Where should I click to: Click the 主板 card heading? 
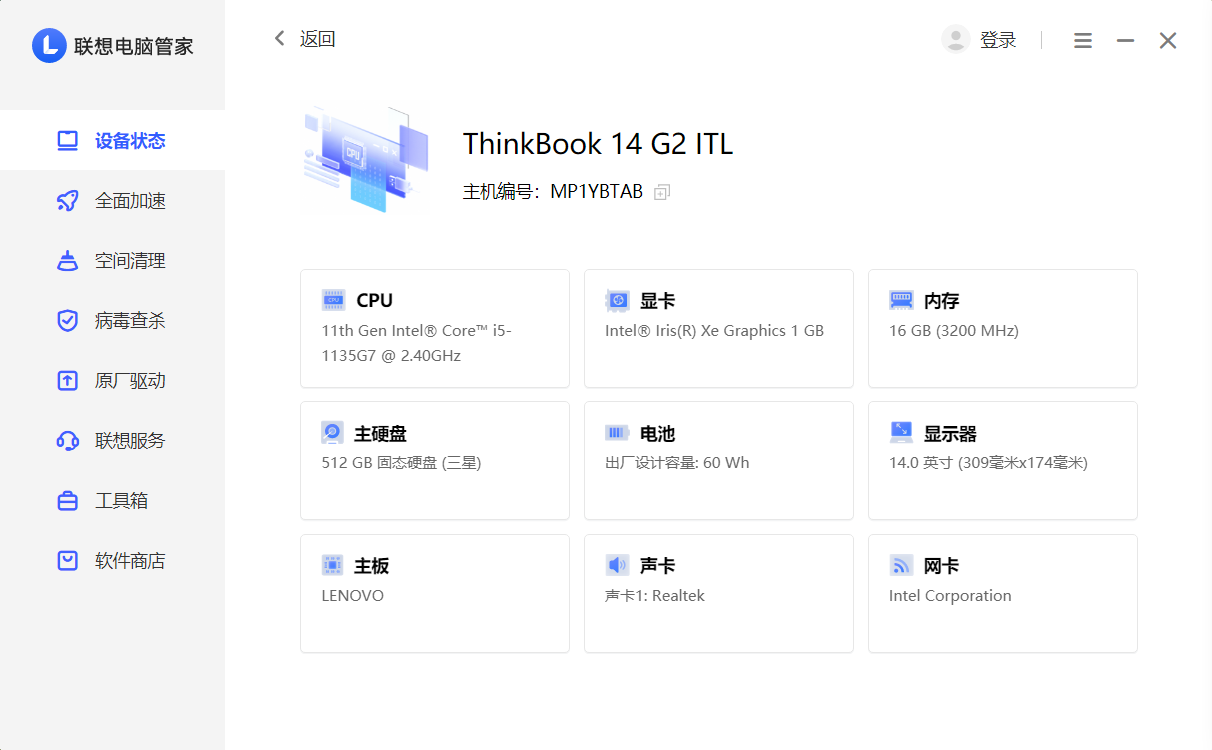pos(372,565)
